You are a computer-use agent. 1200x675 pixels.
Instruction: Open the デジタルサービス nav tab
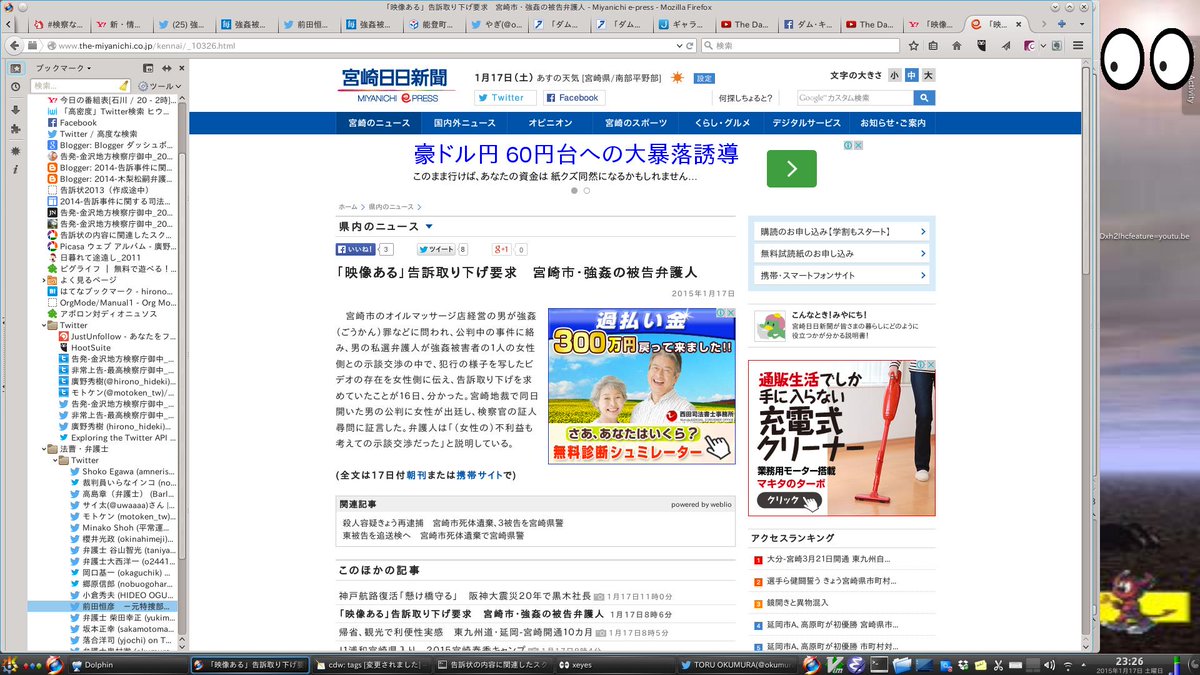[806, 123]
